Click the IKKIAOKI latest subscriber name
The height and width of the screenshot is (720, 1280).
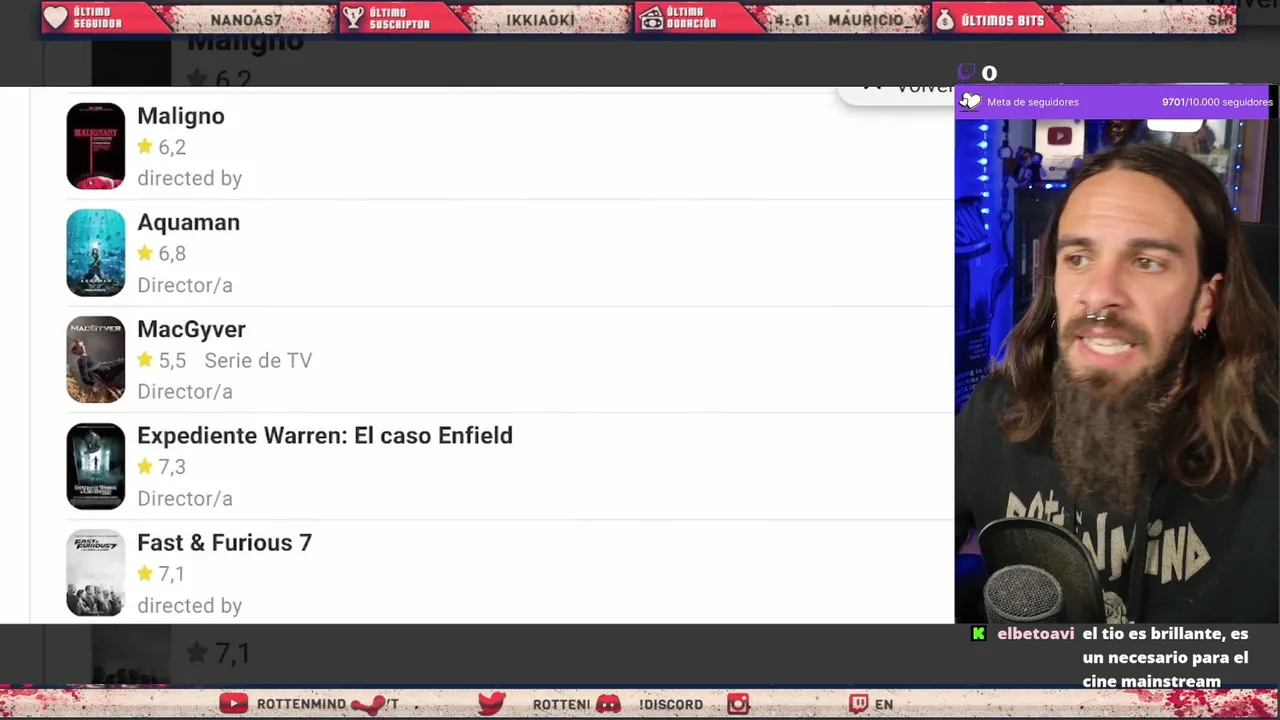pyautogui.click(x=540, y=20)
